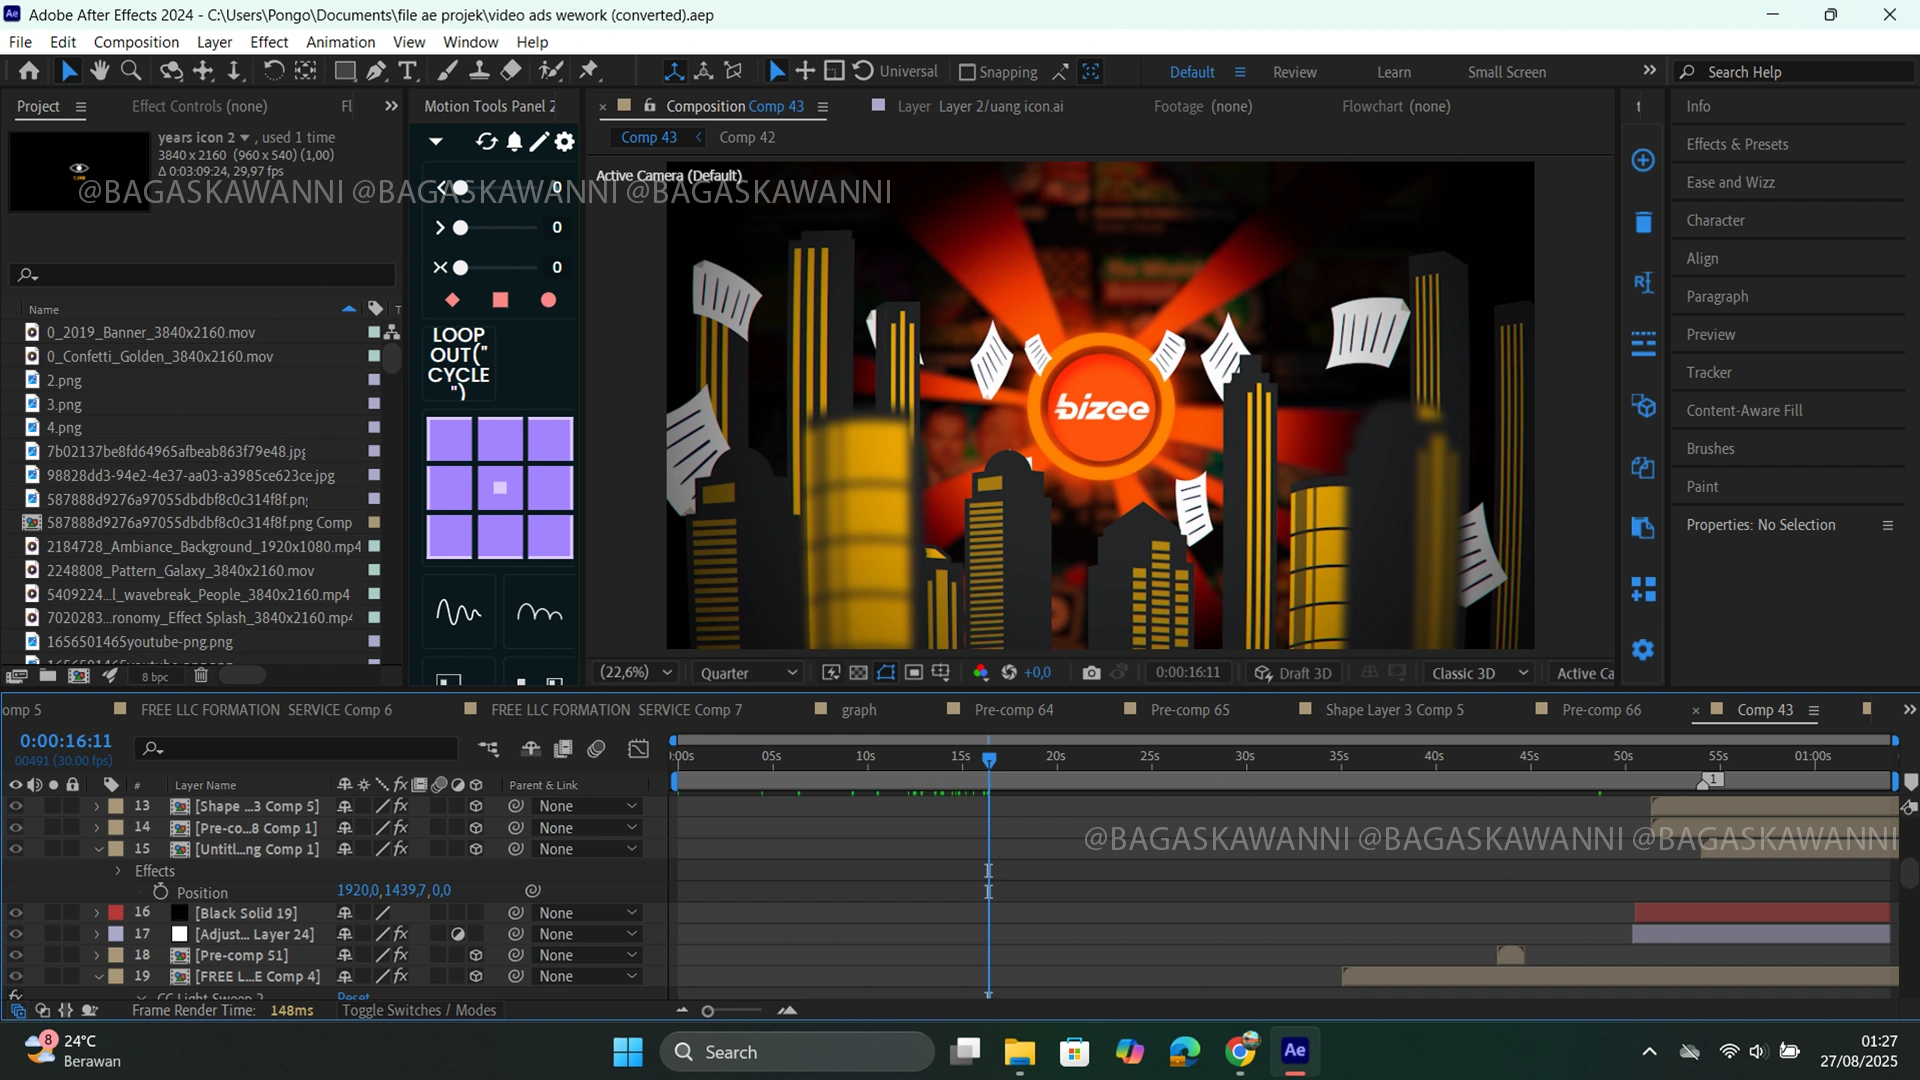Select the Horizontal Type tool

point(408,71)
